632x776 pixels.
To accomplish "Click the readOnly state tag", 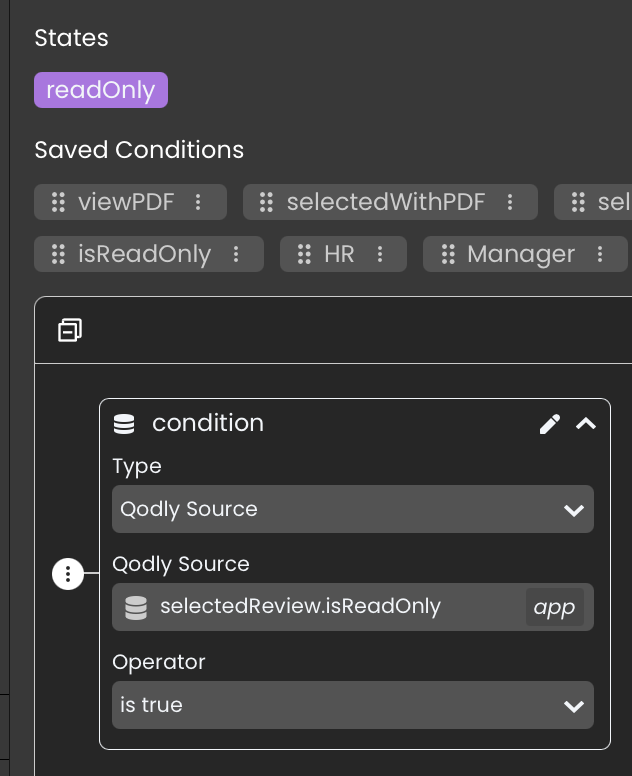I will click(x=101, y=90).
